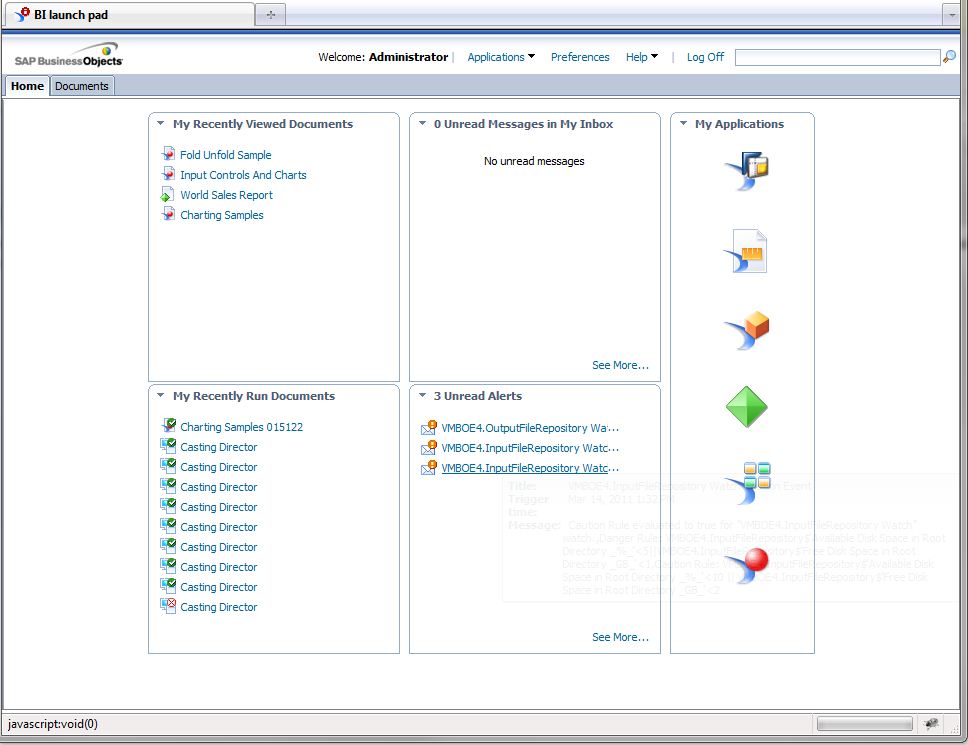The width and height of the screenshot is (968, 745).
Task: Open VMBOE4.OutputFileRepository alert
Action: click(530, 428)
